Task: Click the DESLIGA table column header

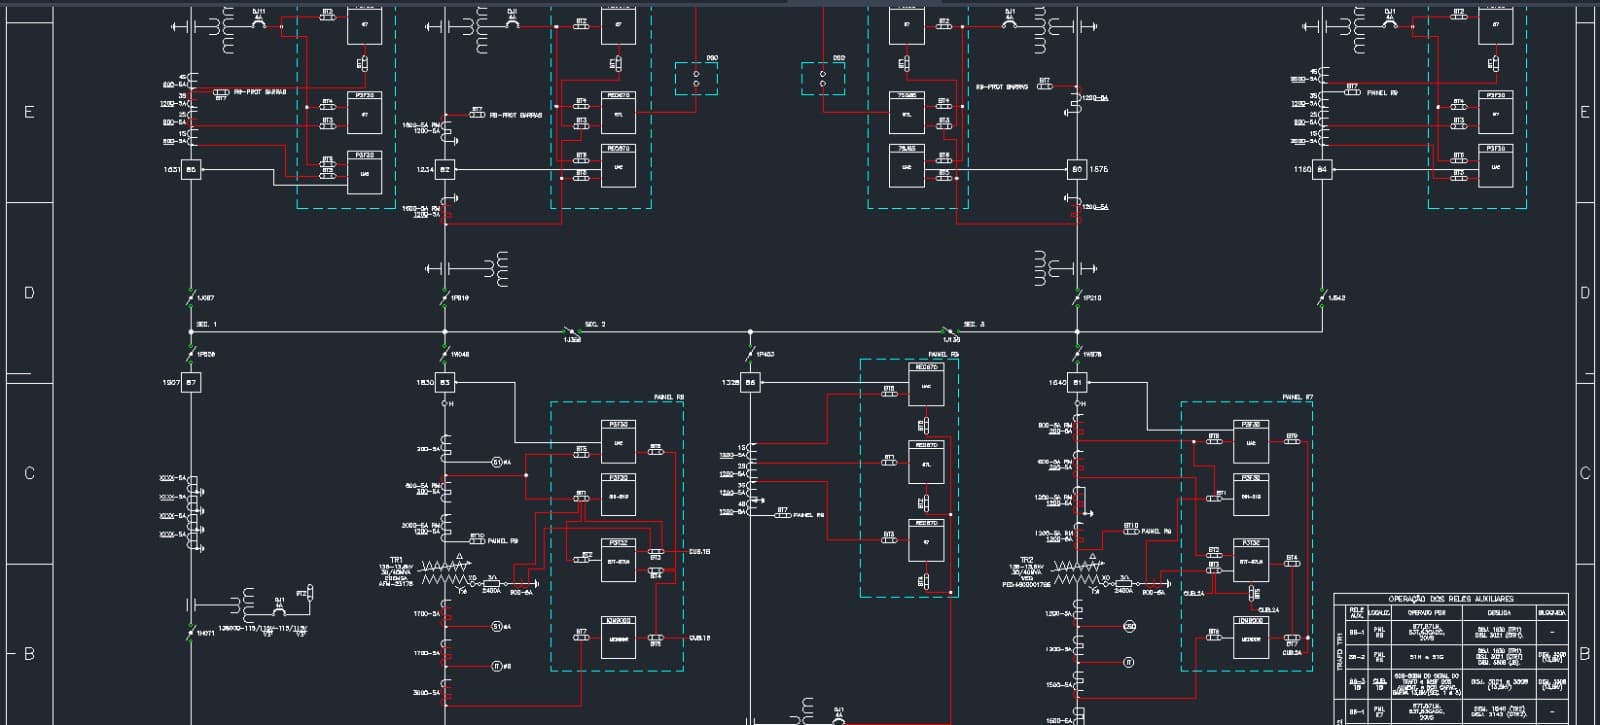Action: click(1499, 612)
